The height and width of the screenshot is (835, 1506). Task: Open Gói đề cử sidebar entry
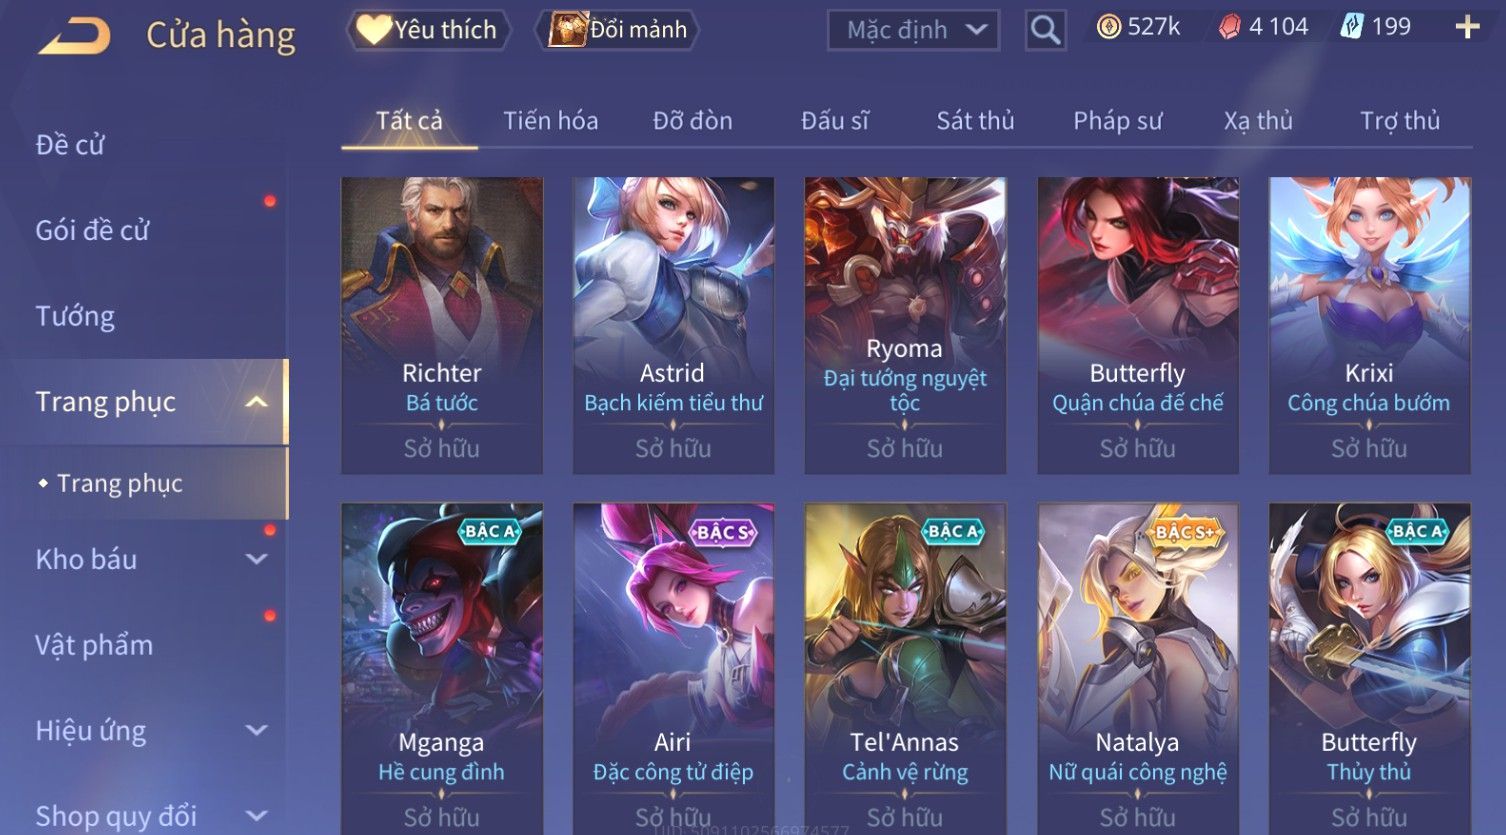tap(92, 231)
